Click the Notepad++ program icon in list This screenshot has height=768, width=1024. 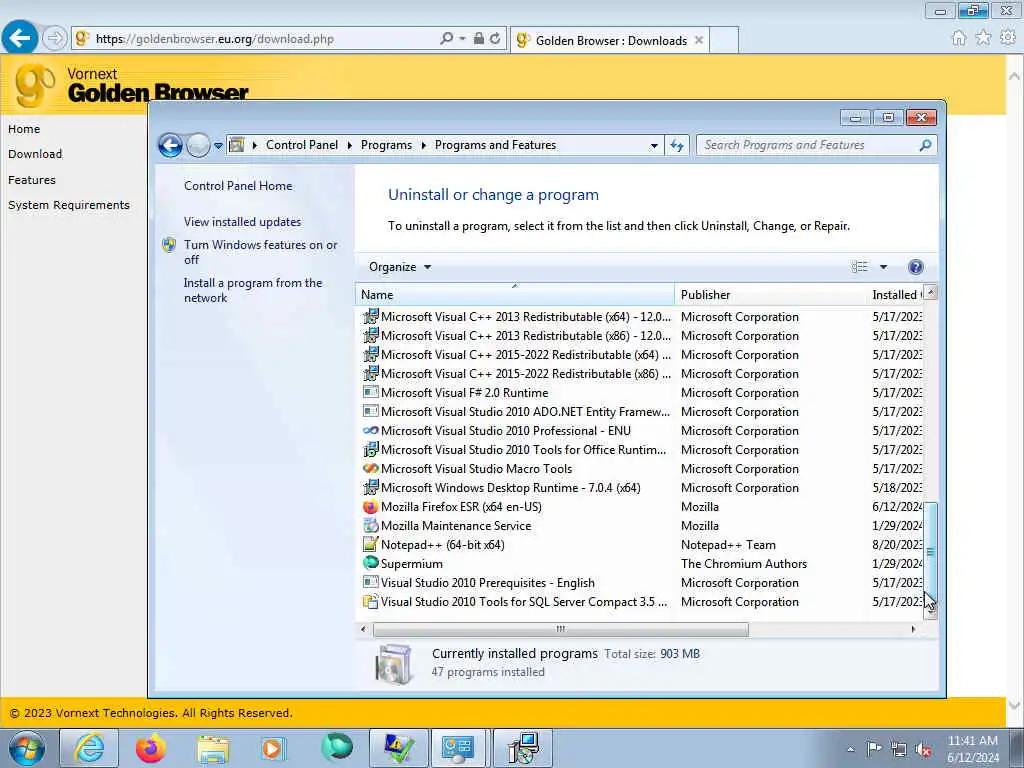(x=370, y=545)
